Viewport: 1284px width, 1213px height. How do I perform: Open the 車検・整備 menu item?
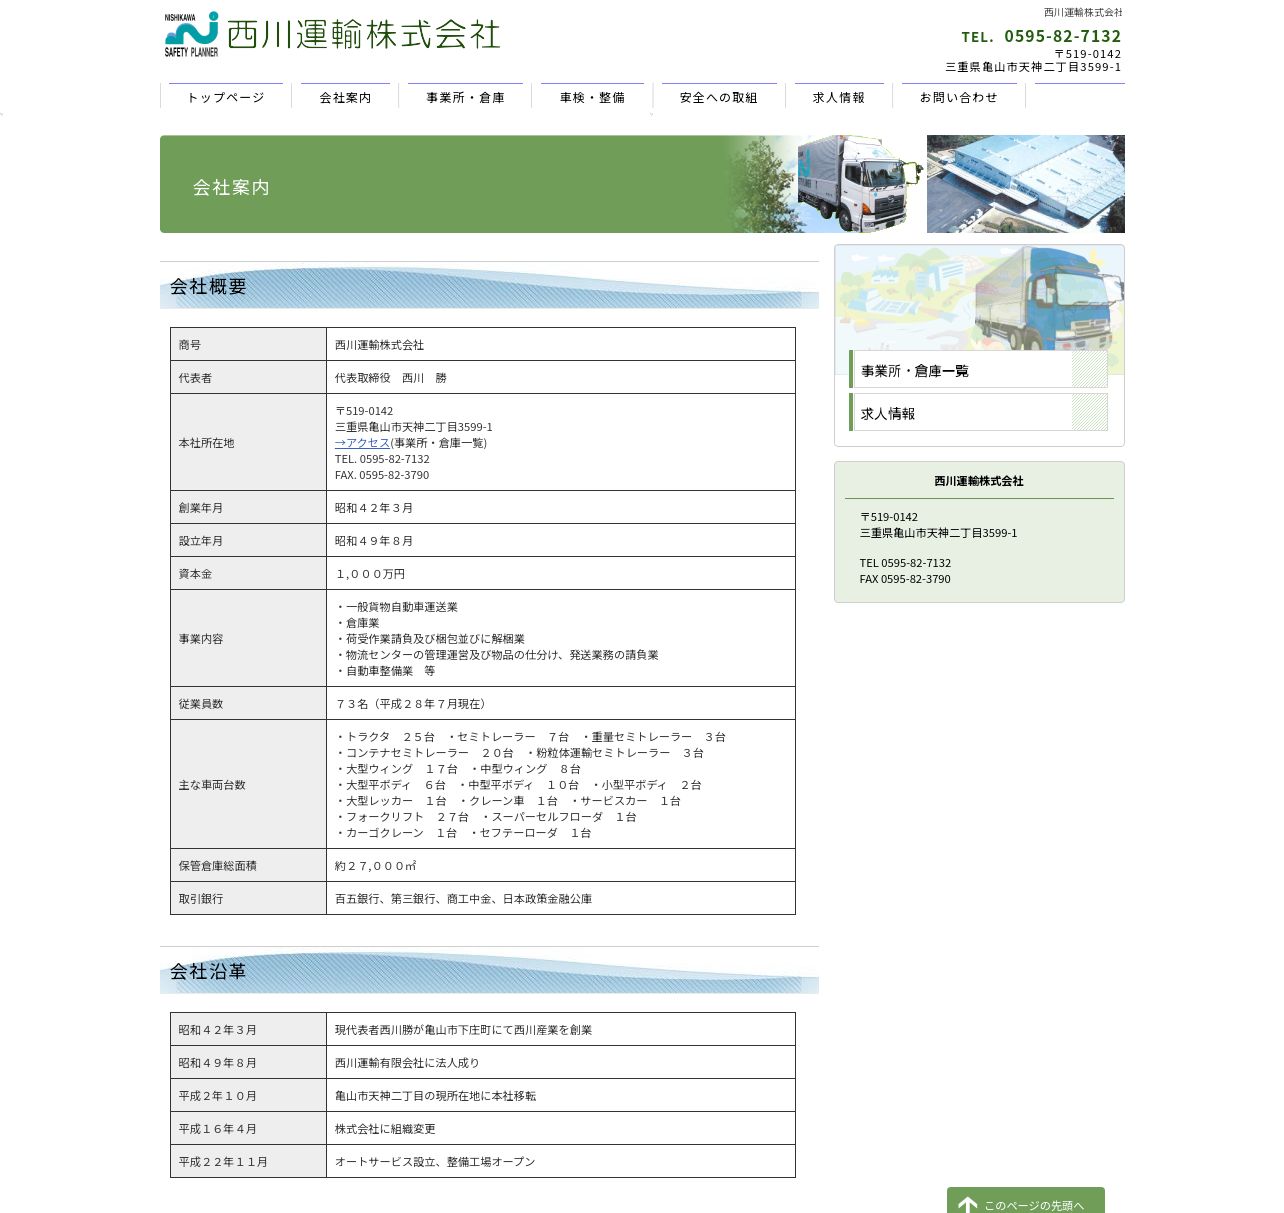click(592, 97)
